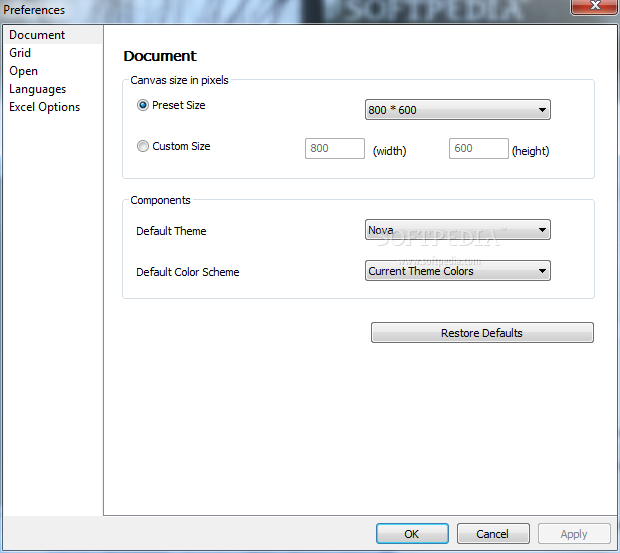620x553 pixels.
Task: Click the custom width input field
Action: [335, 148]
